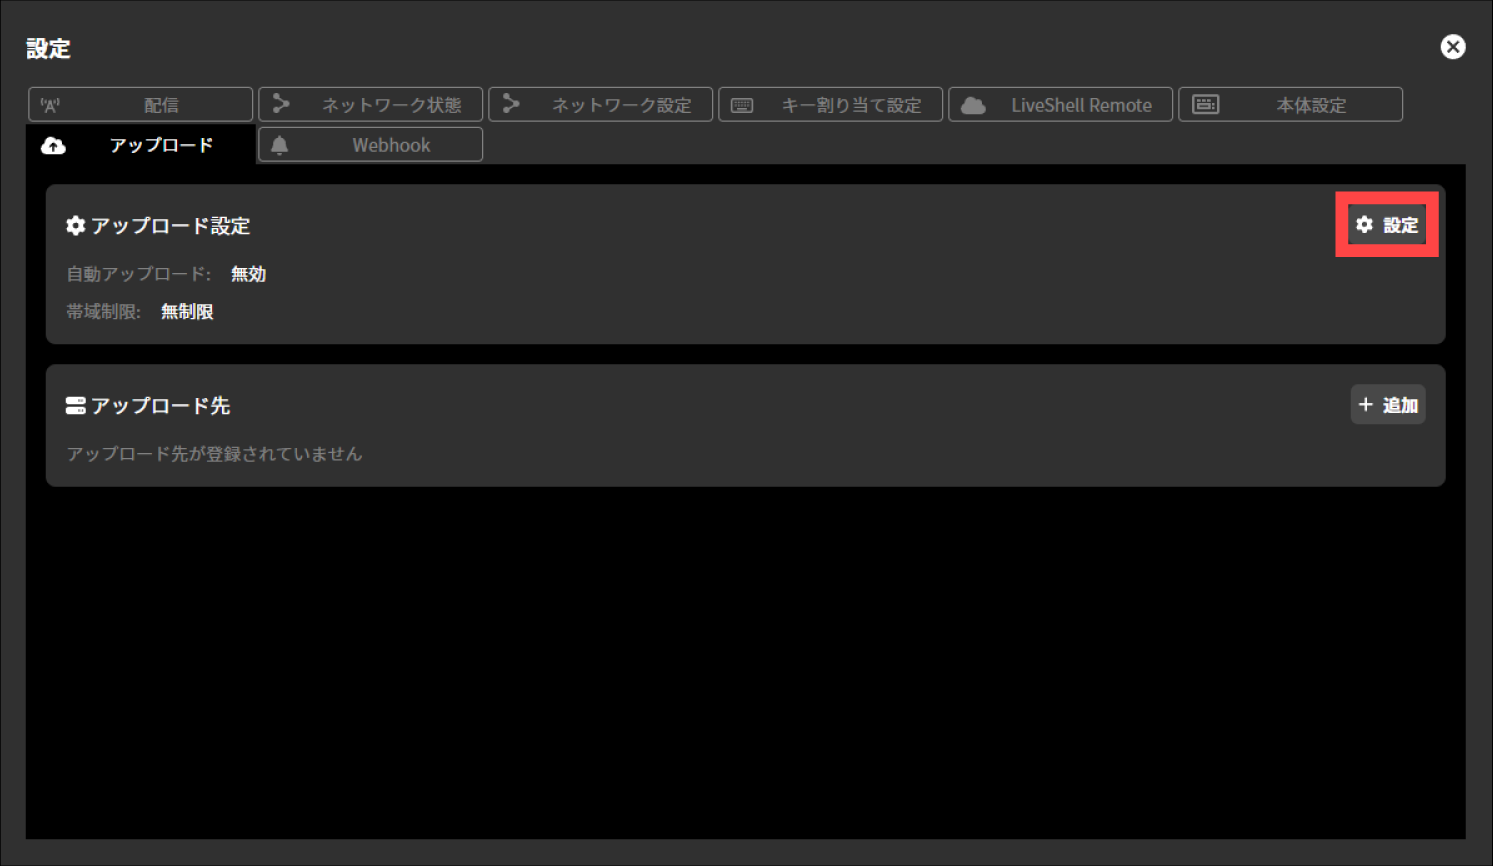This screenshot has height=866, width=1493.
Task: Close the settings dialog with X
Action: [x=1452, y=47]
